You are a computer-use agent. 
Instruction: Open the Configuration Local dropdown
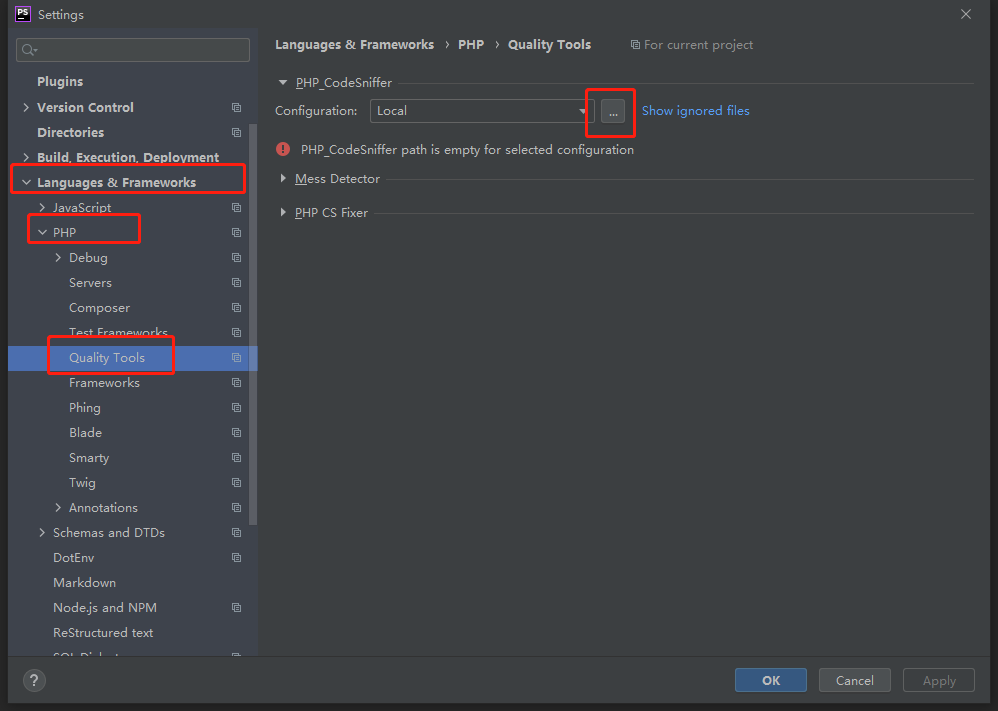pyautogui.click(x=482, y=111)
